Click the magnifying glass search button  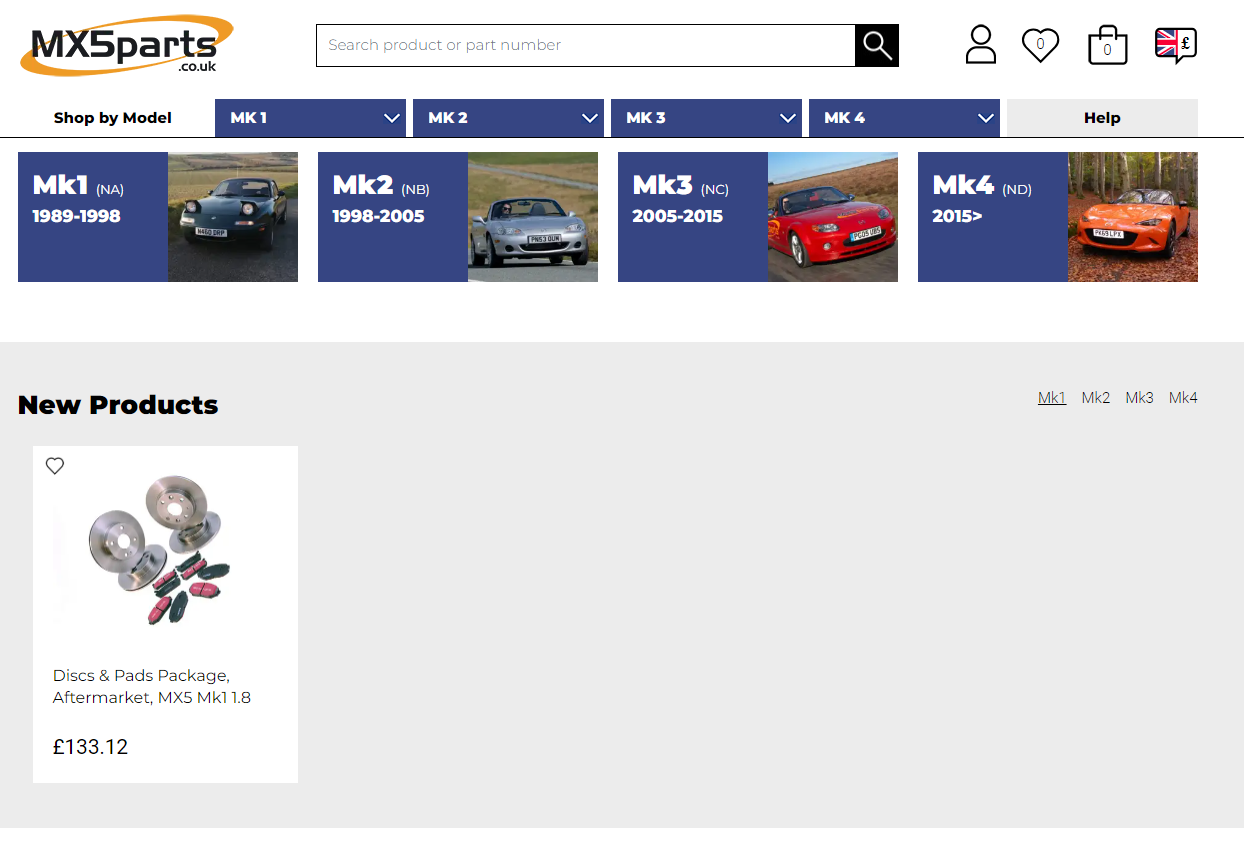click(876, 45)
